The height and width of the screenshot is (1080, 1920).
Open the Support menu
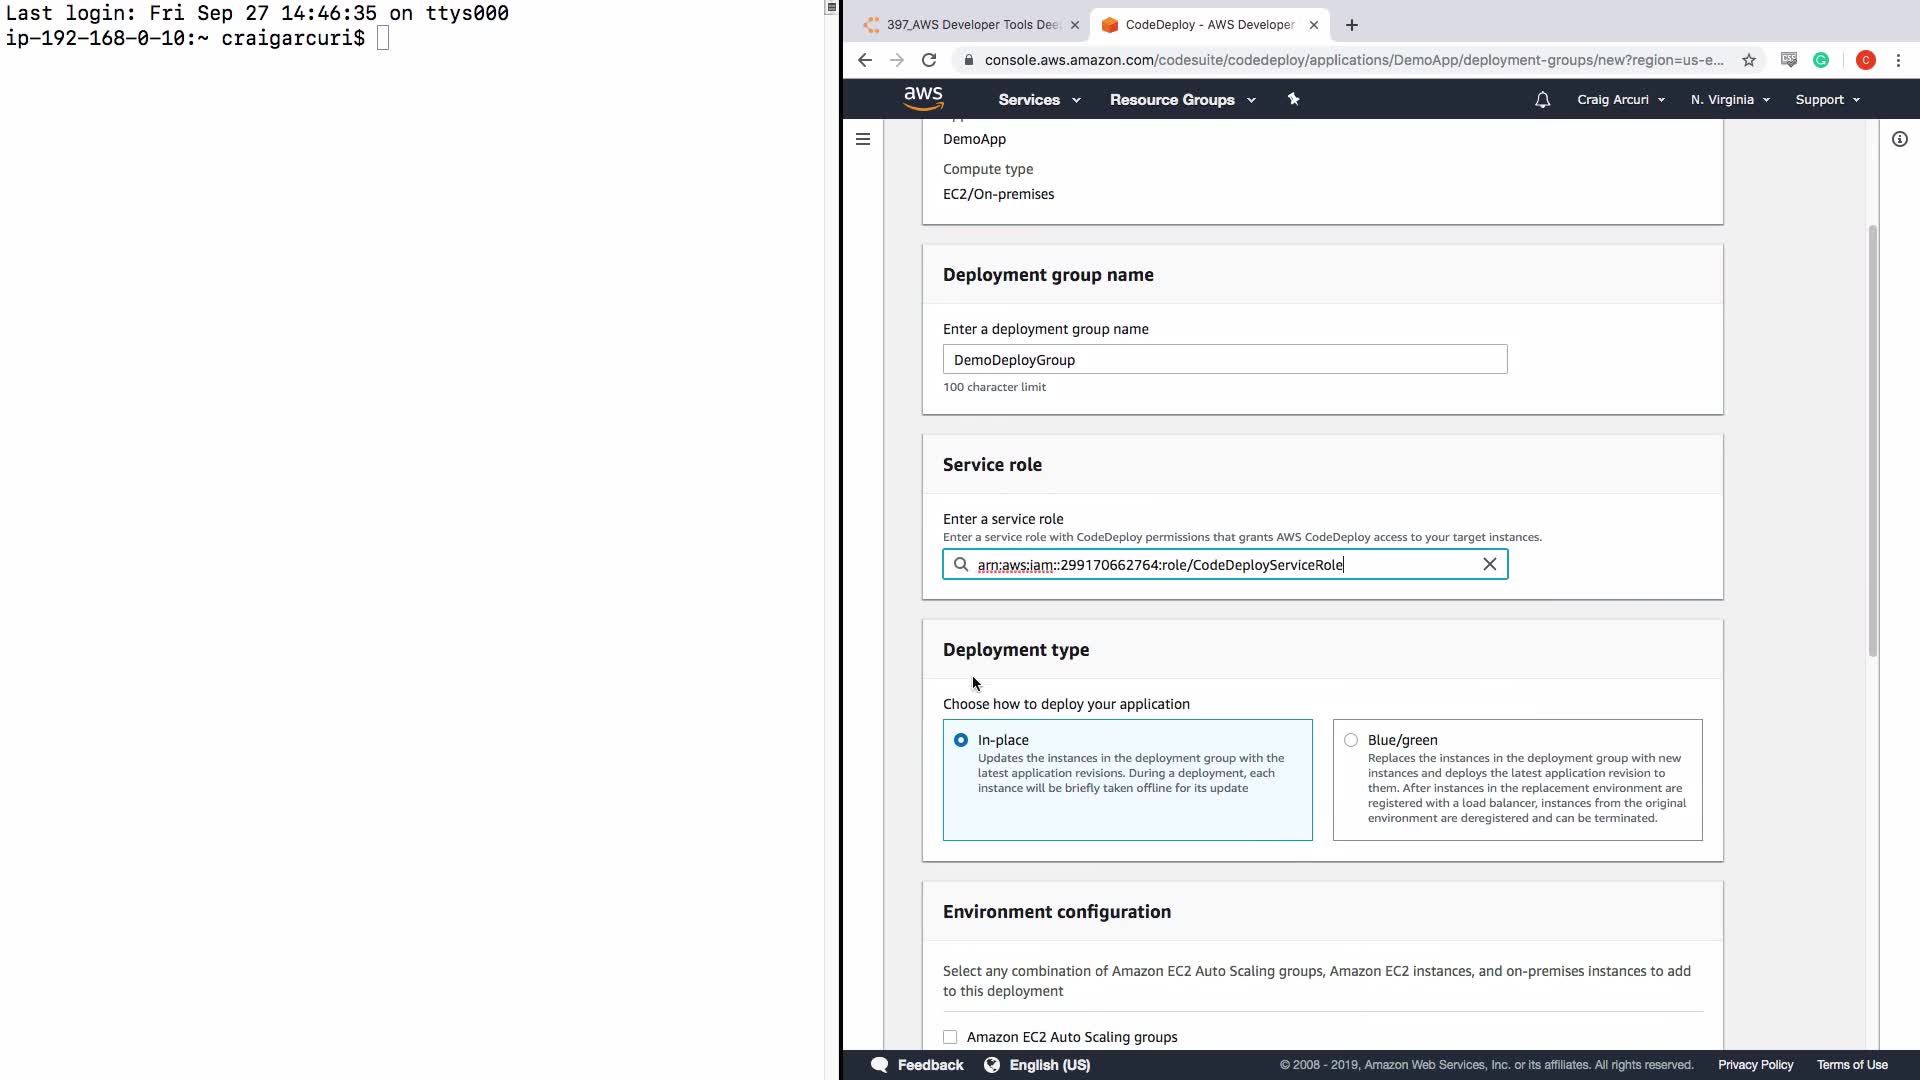click(1827, 100)
